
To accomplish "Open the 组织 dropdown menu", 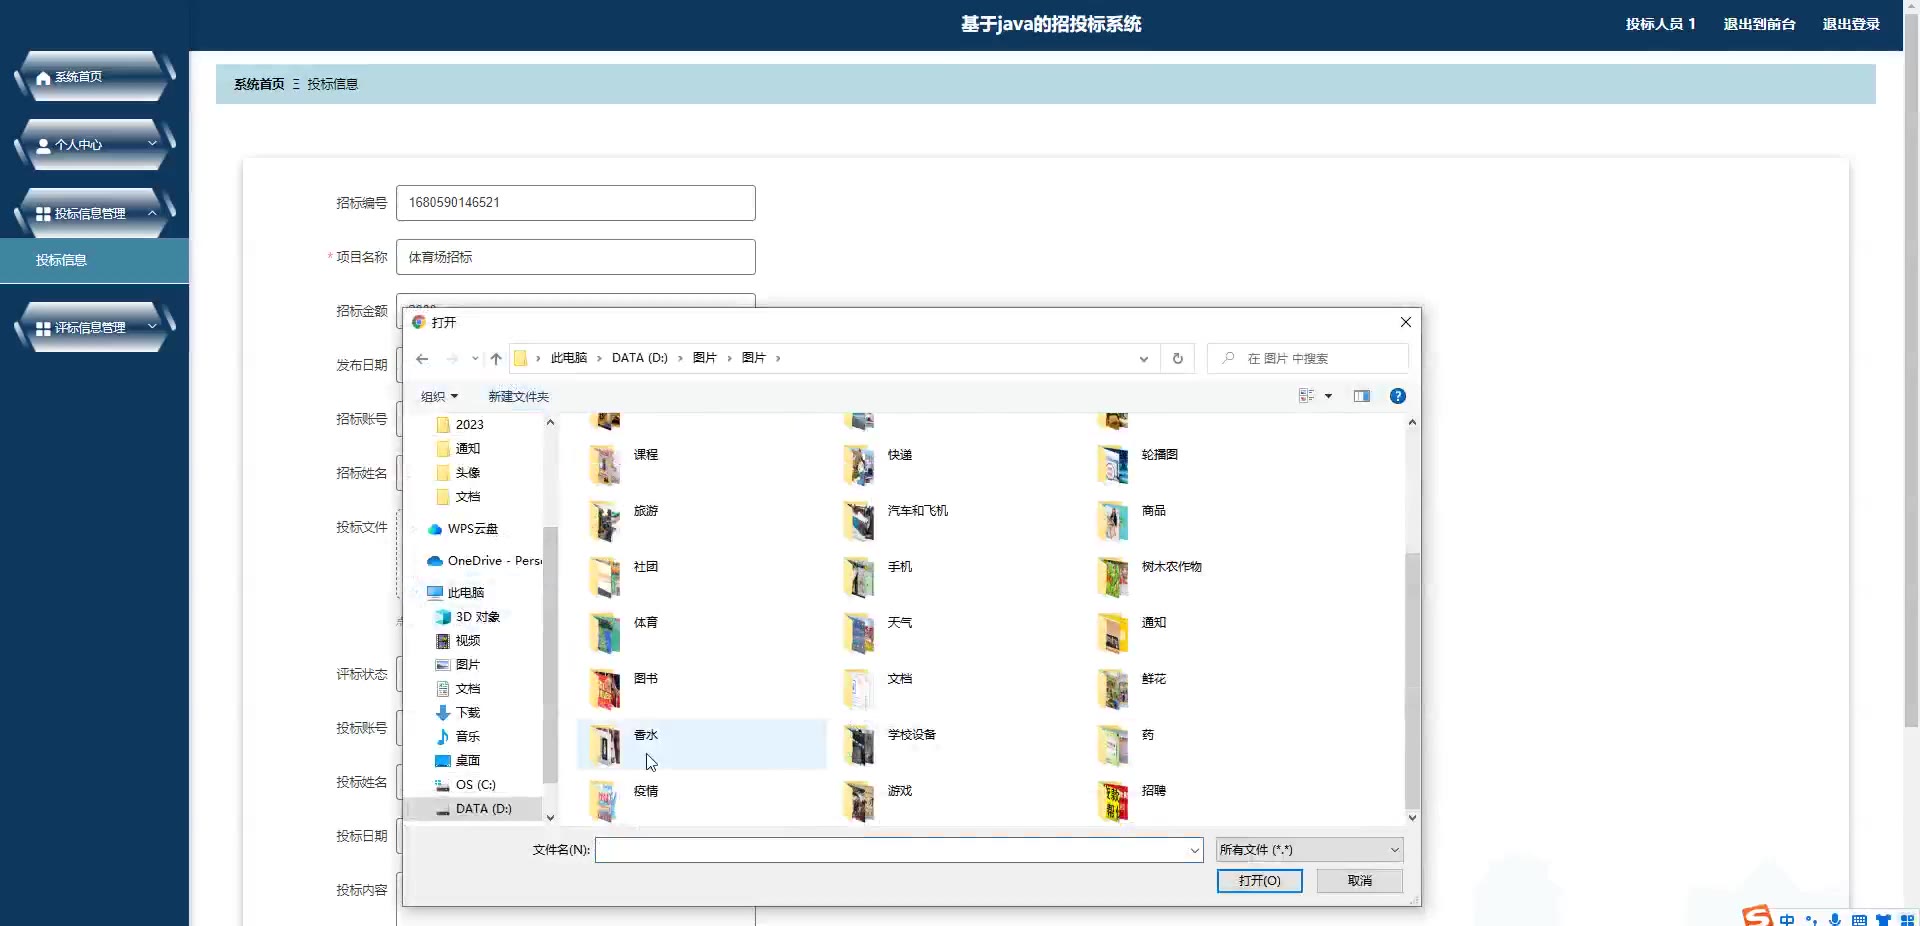I will click(439, 396).
